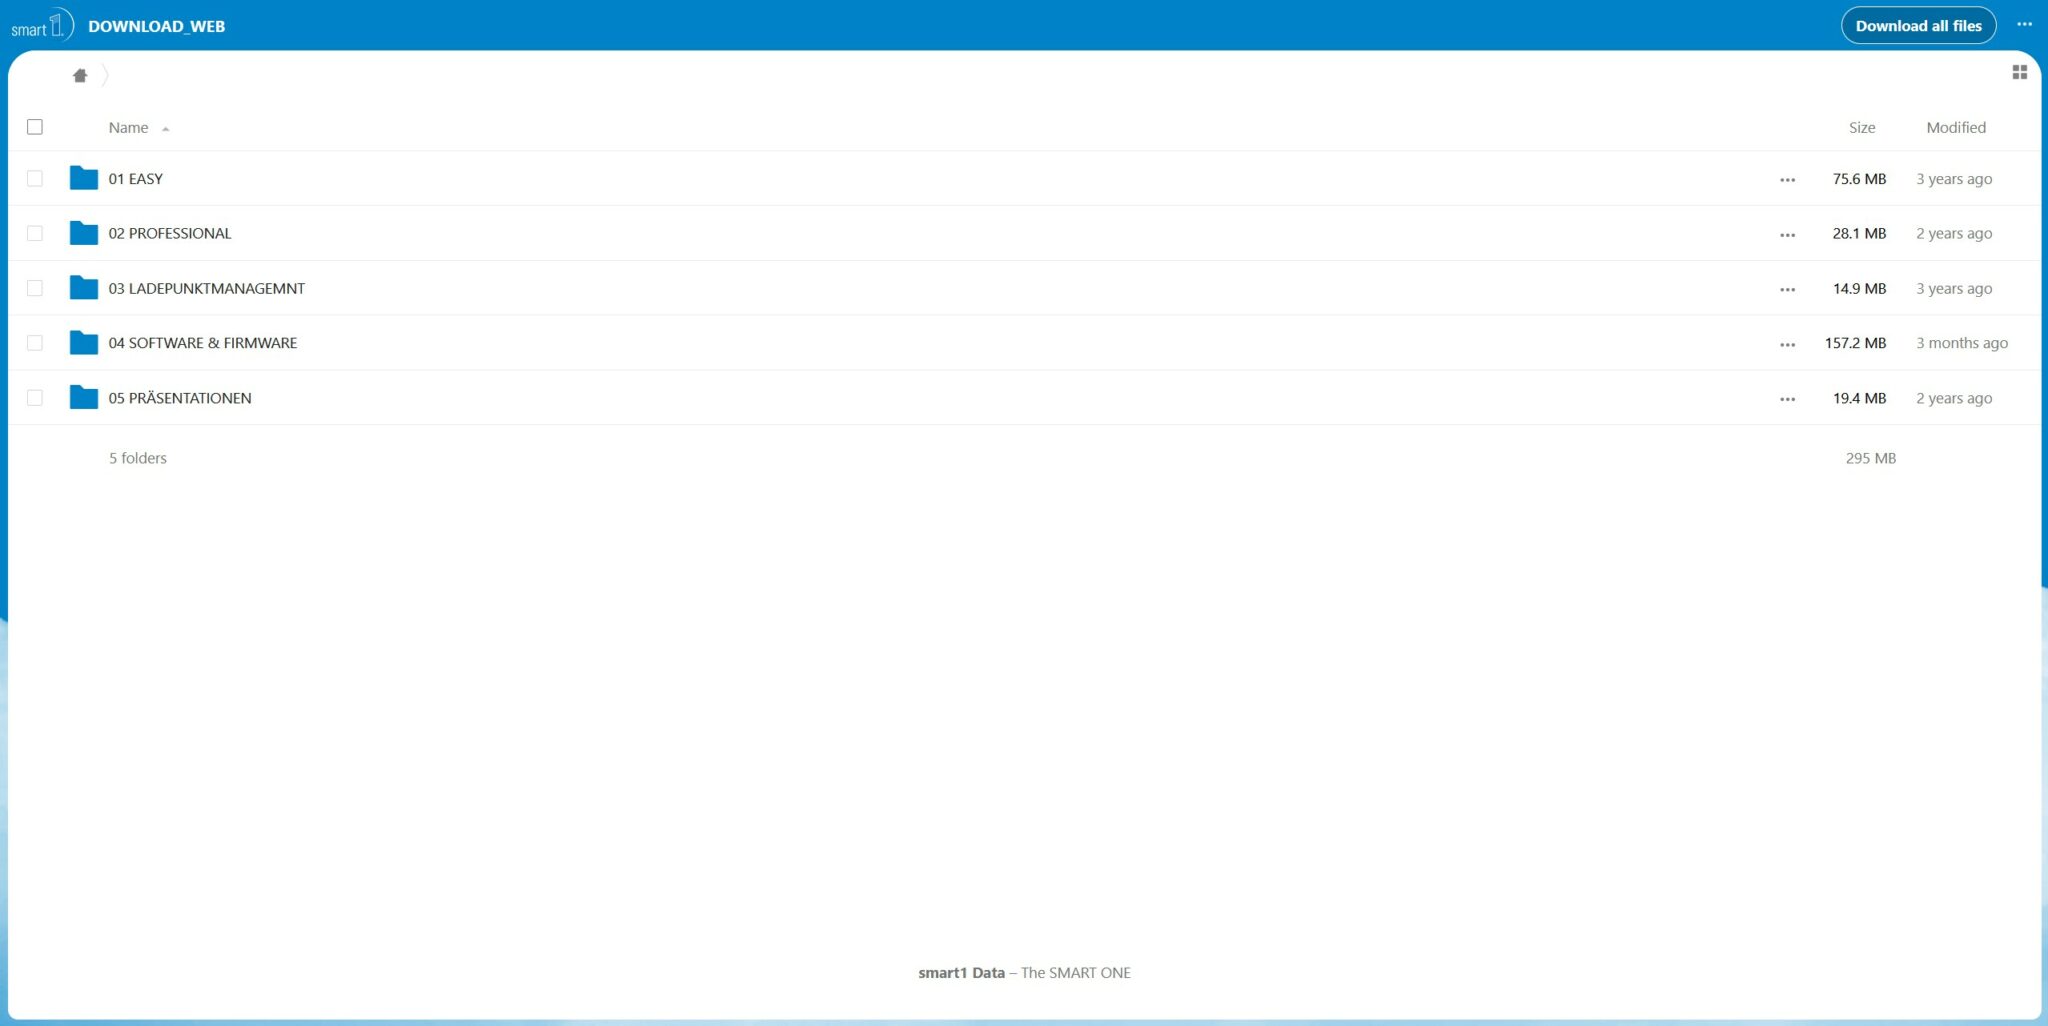2048x1026 pixels.
Task: Open actions menu for 02 PROFESSIONAL
Action: (1787, 235)
